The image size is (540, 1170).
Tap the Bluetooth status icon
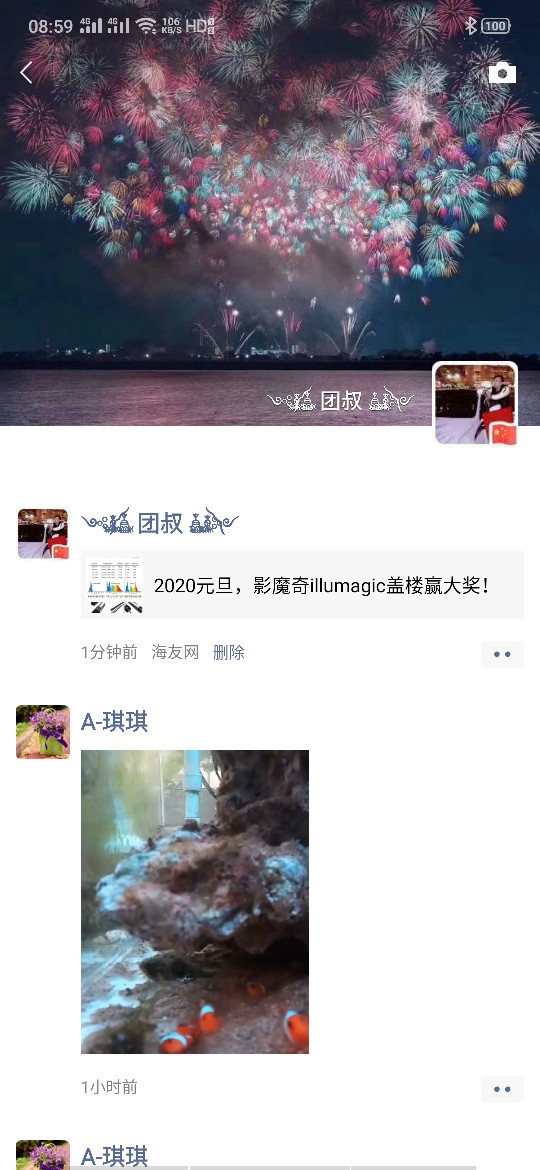pos(471,26)
